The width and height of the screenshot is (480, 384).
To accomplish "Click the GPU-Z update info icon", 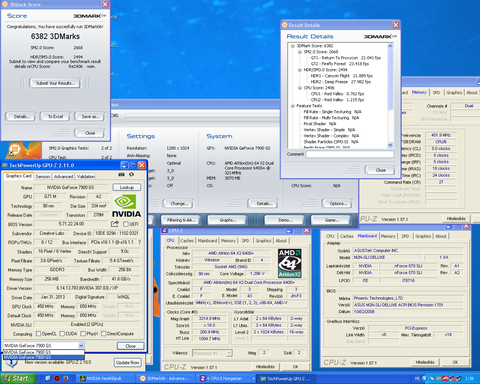I will (x=12, y=363).
